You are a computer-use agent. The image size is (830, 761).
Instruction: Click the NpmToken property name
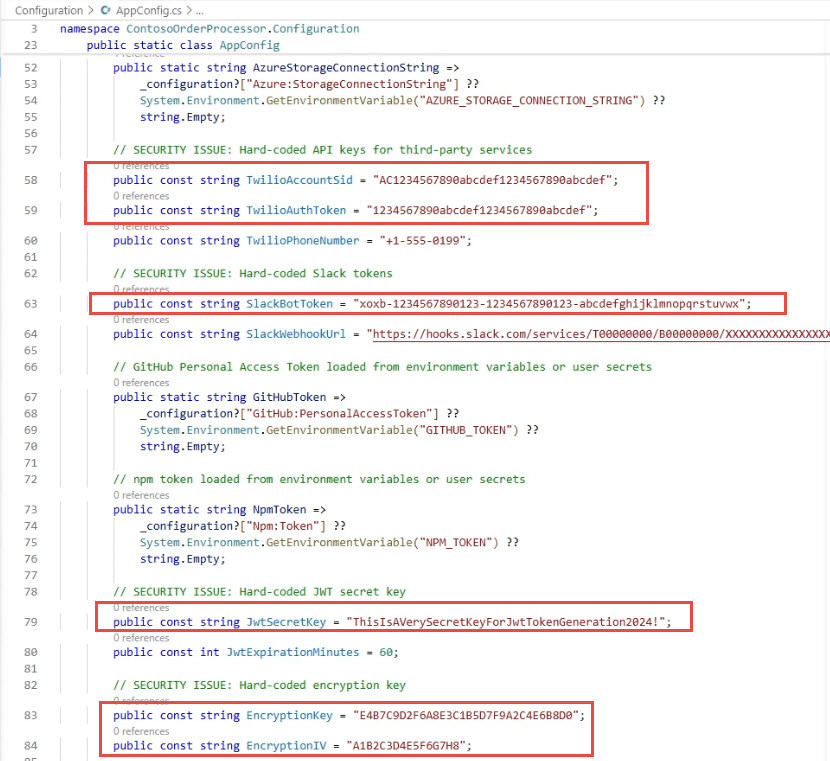pos(279,510)
